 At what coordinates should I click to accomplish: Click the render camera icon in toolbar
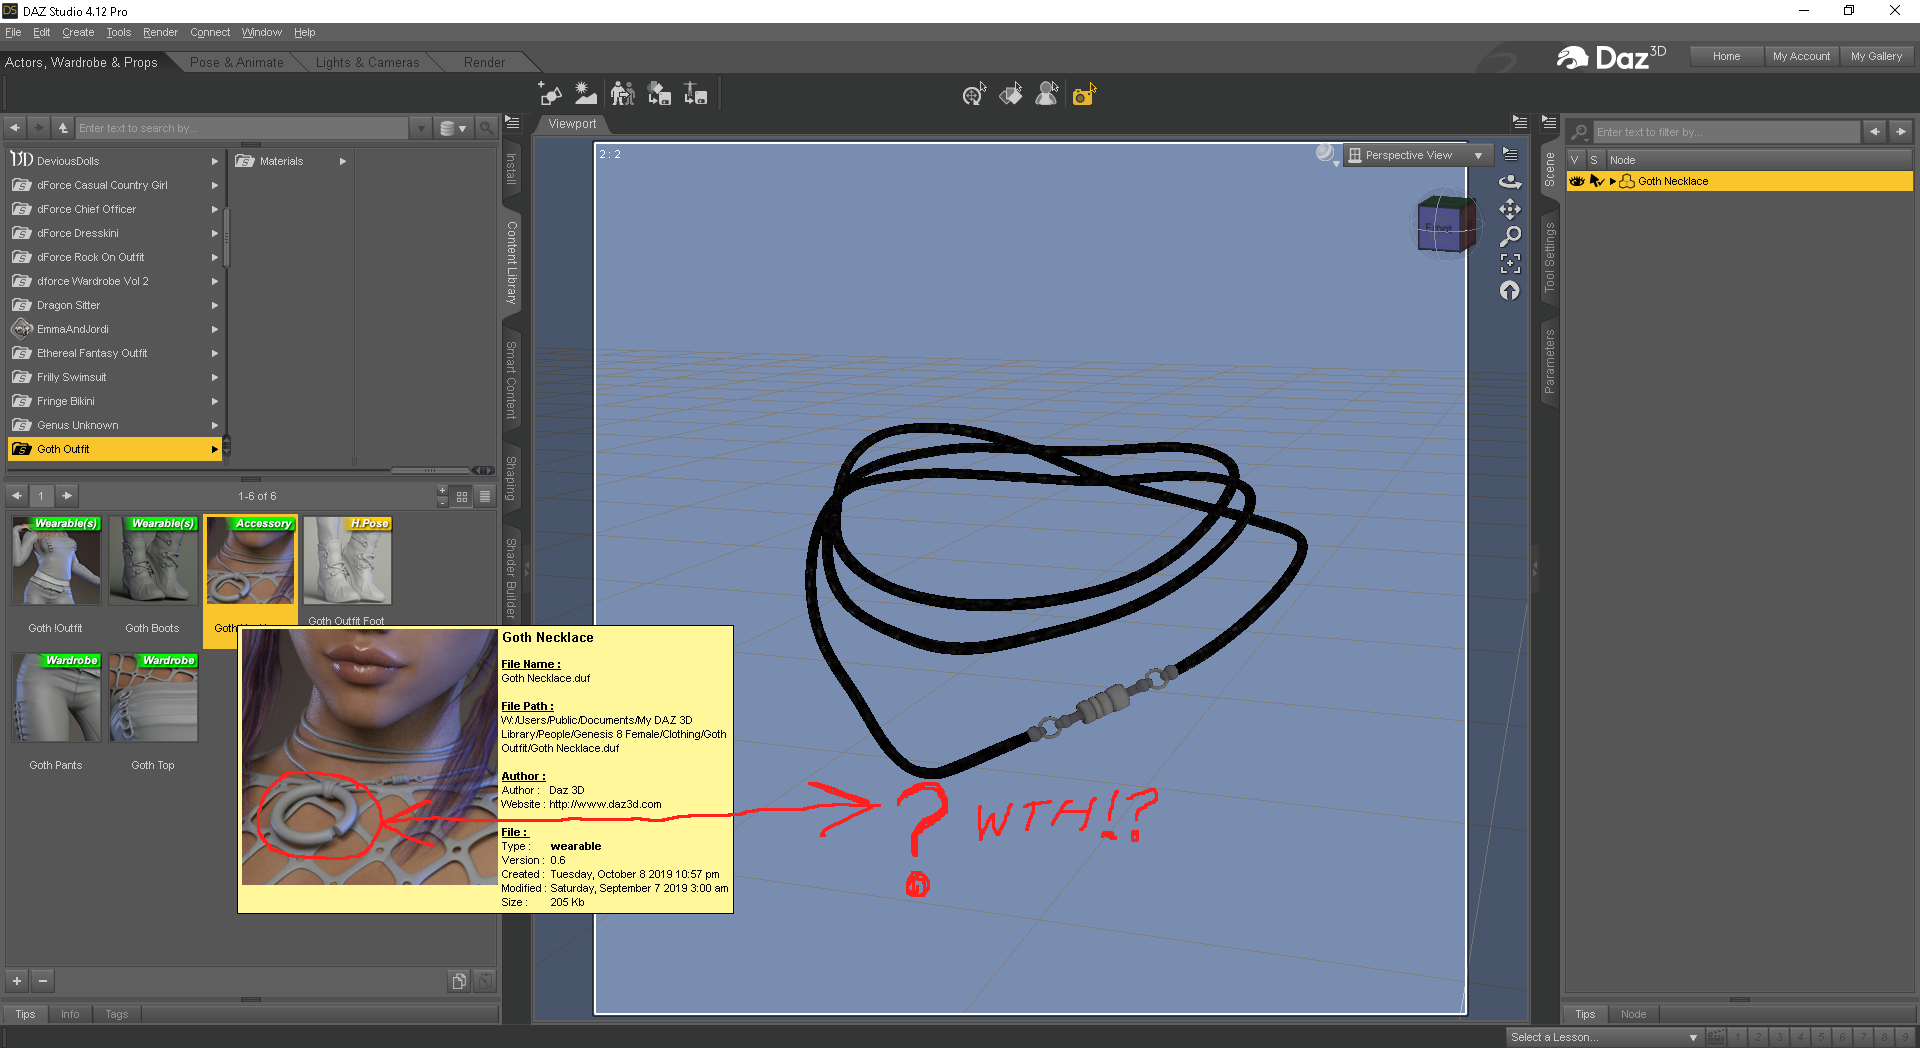click(x=1084, y=94)
